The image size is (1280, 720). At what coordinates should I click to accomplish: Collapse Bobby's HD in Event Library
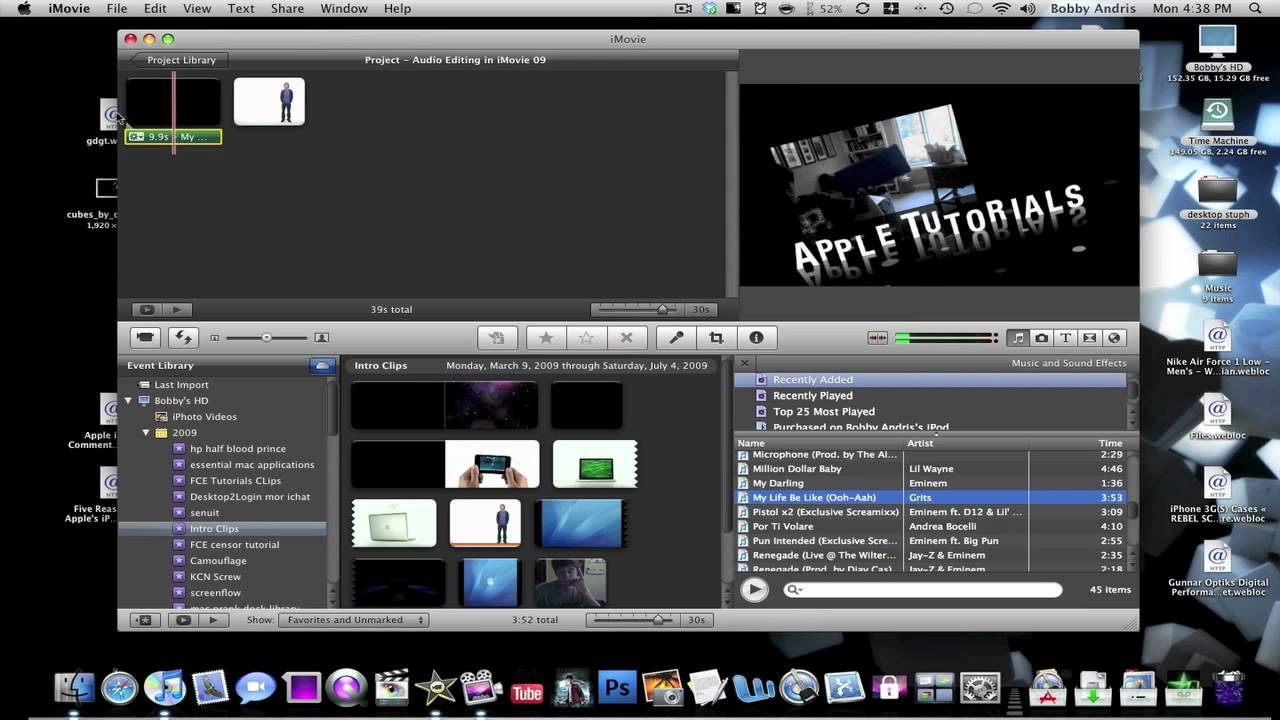coord(128,401)
